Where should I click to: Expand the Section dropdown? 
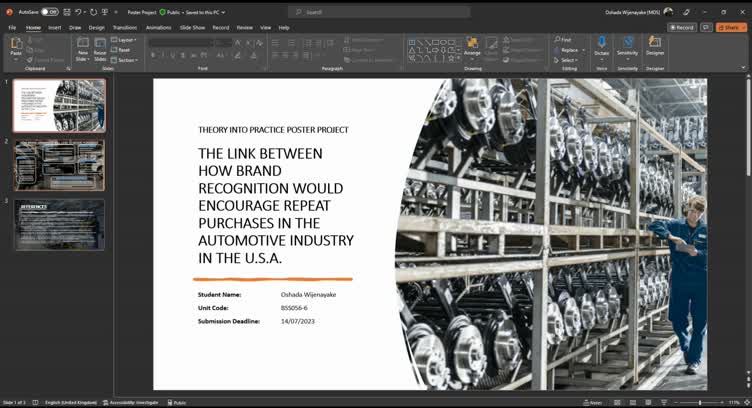tap(125, 60)
